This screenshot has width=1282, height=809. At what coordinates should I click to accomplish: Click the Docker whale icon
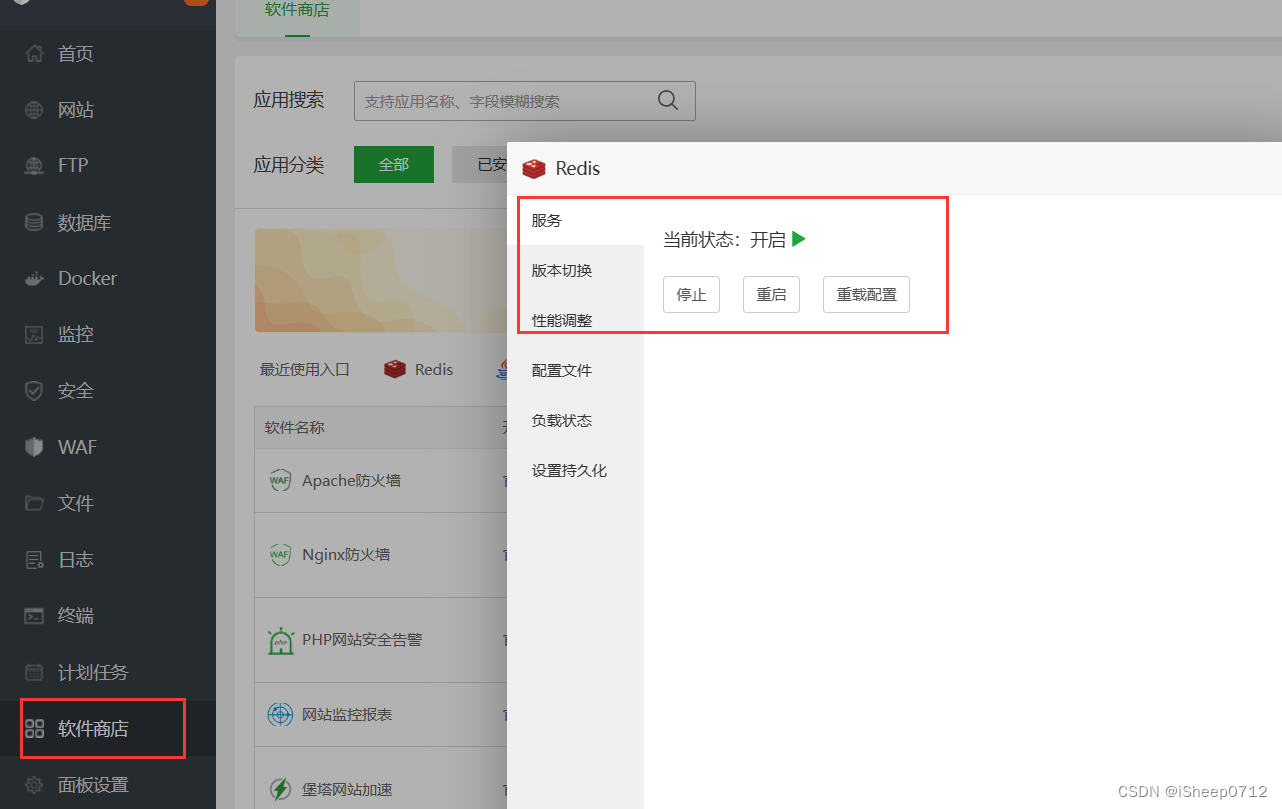(35, 279)
